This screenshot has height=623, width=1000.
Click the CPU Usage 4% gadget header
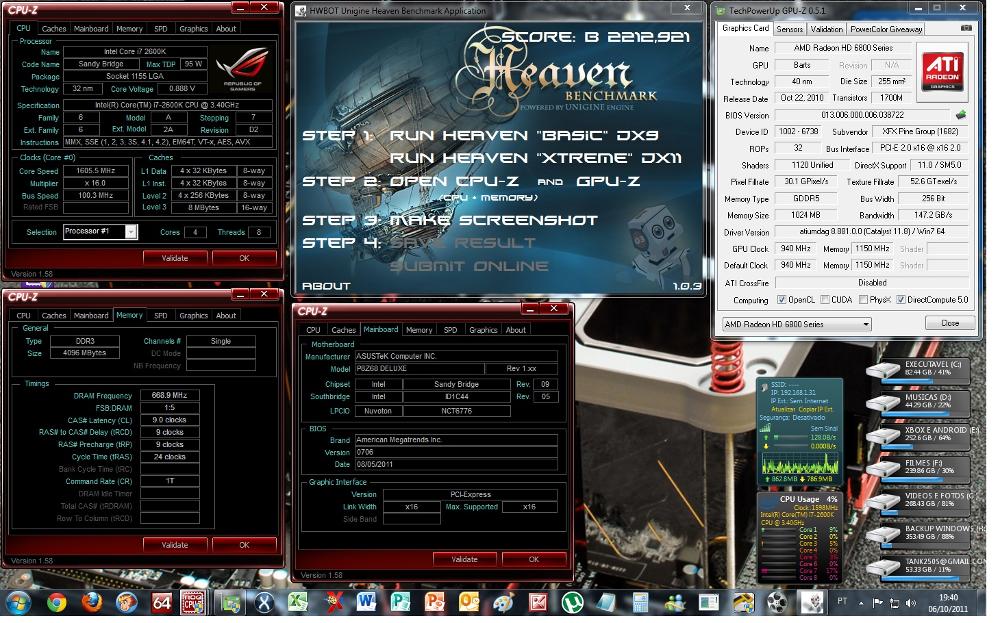tap(808, 499)
